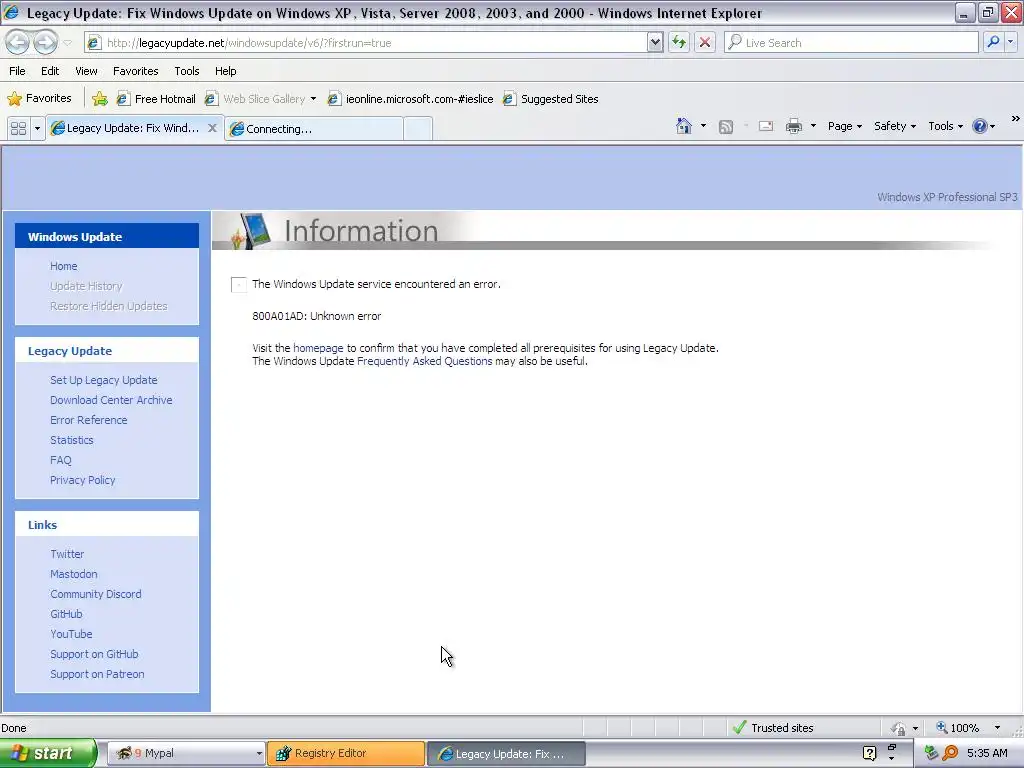1024x768 pixels.
Task: Open the 100% zoom level control
Action: click(x=968, y=728)
